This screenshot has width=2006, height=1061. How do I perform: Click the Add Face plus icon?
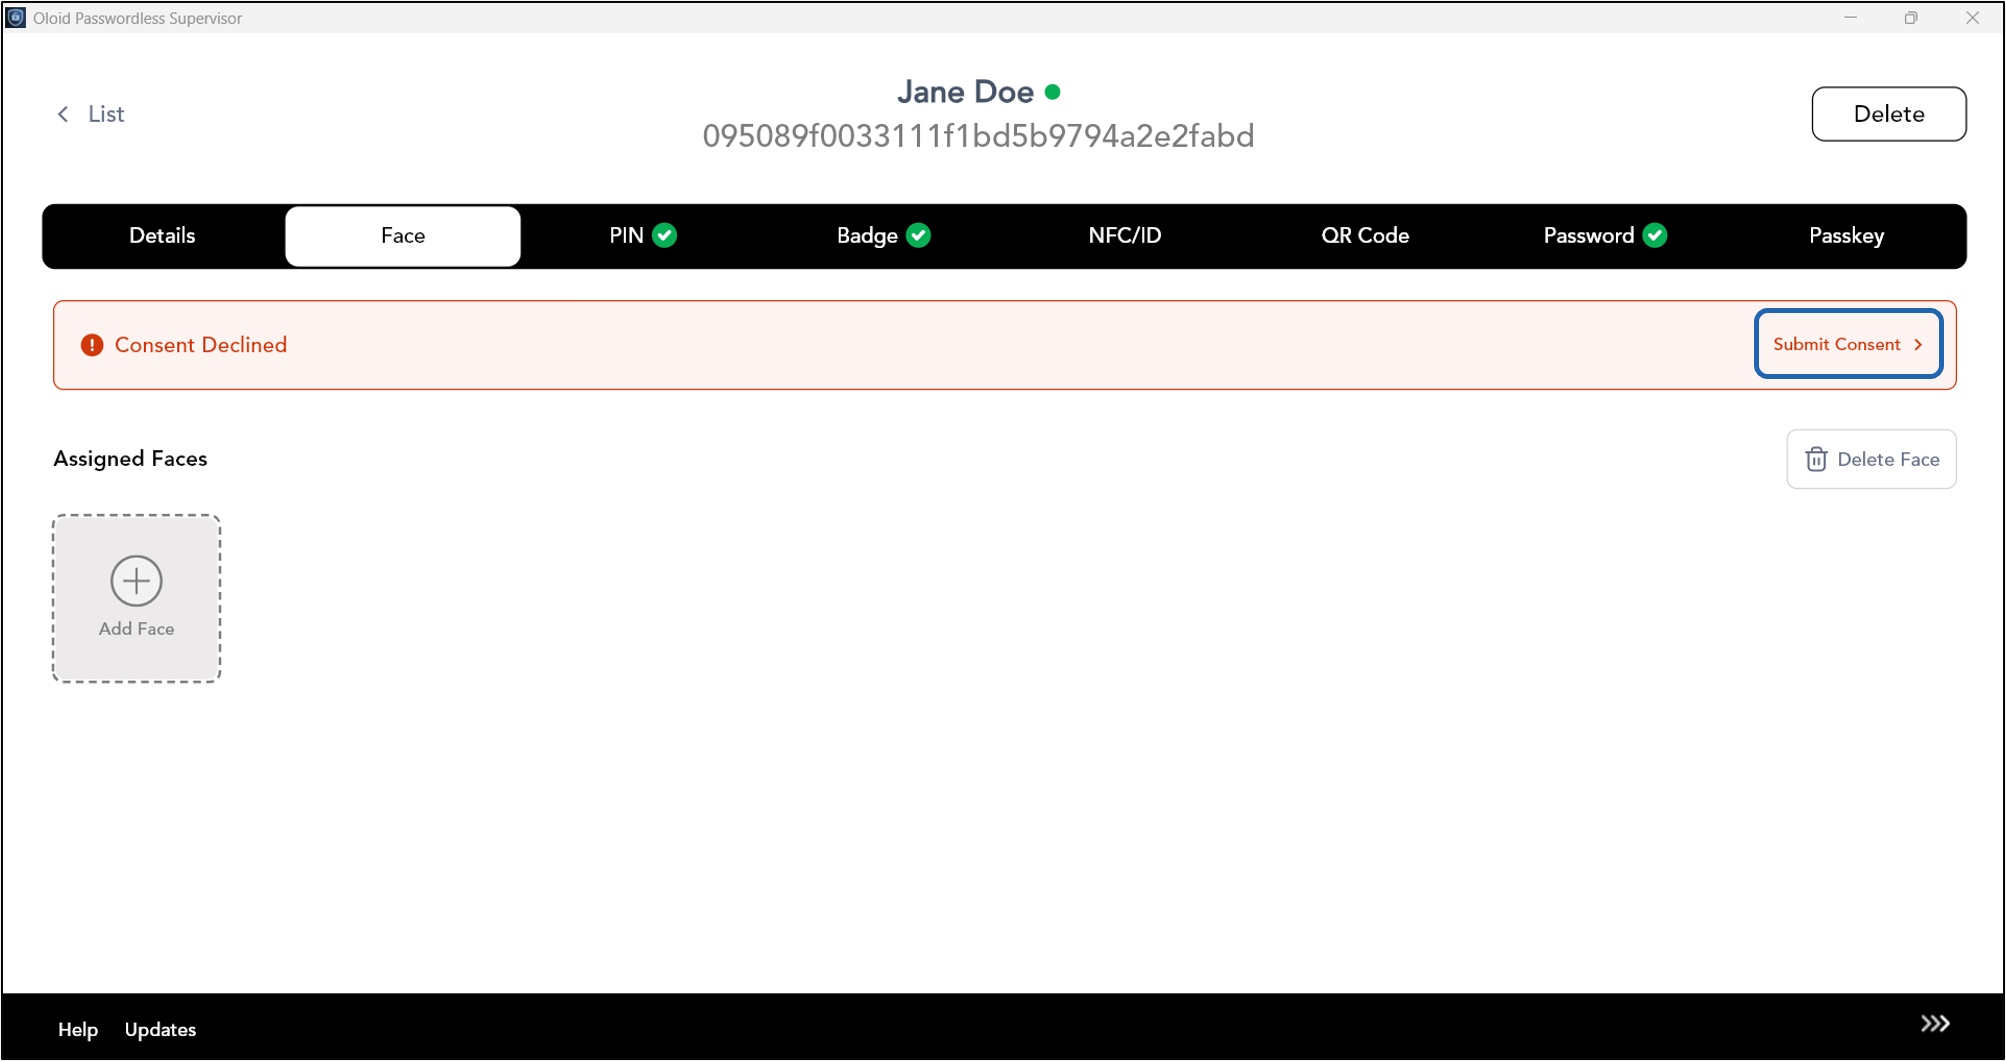tap(136, 581)
